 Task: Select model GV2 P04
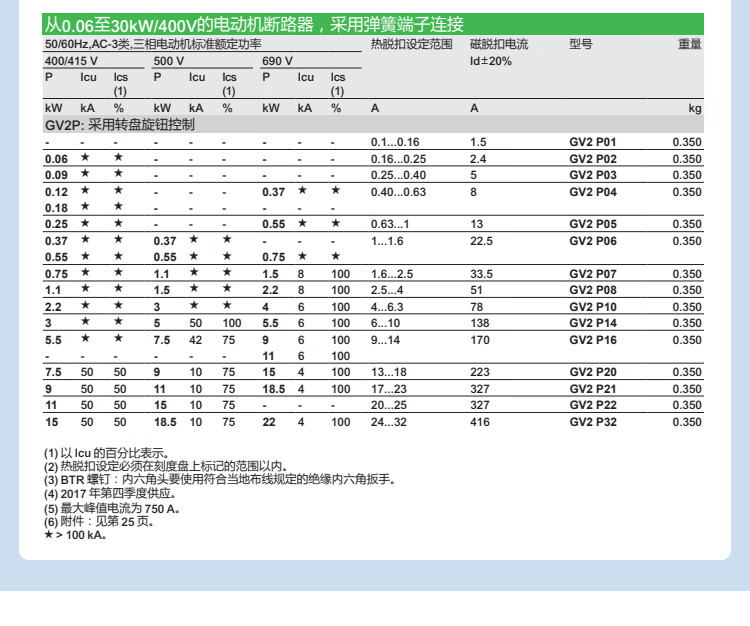(x=593, y=192)
